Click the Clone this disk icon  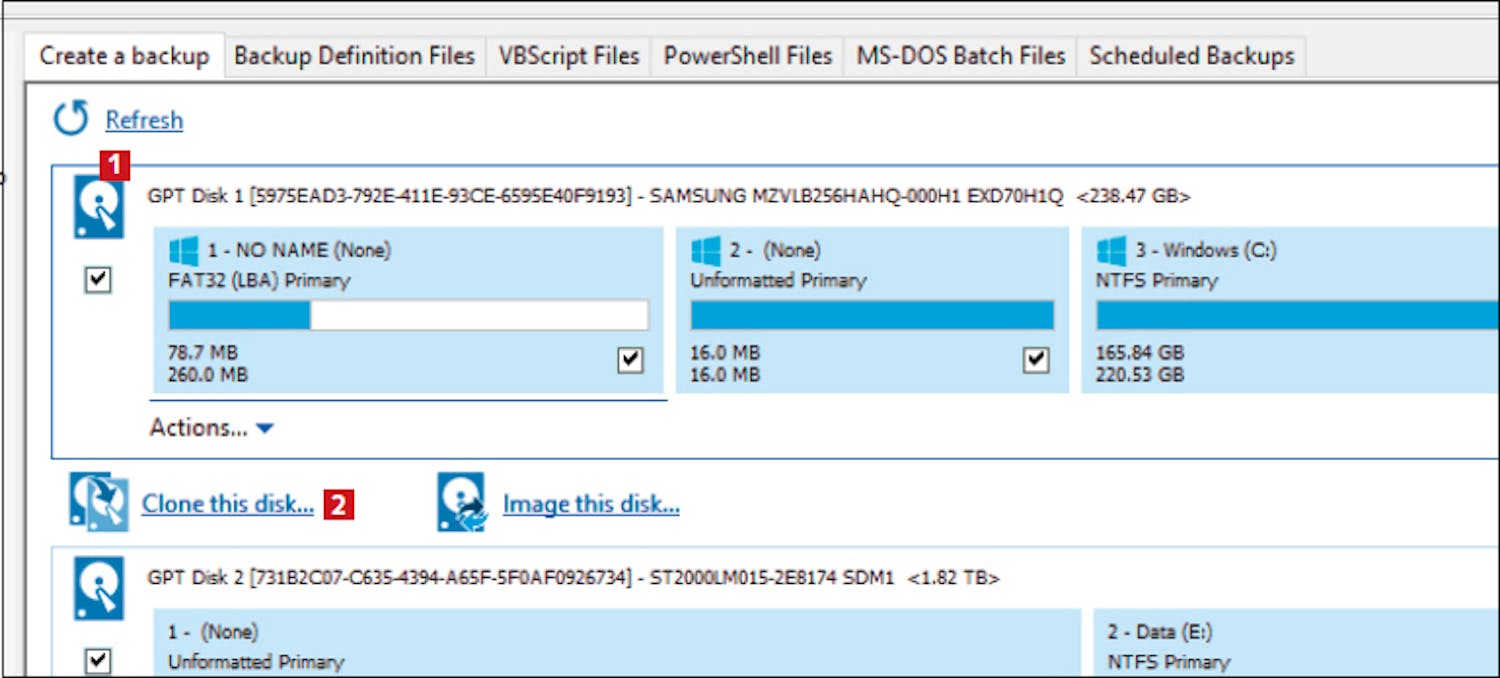[x=98, y=502]
